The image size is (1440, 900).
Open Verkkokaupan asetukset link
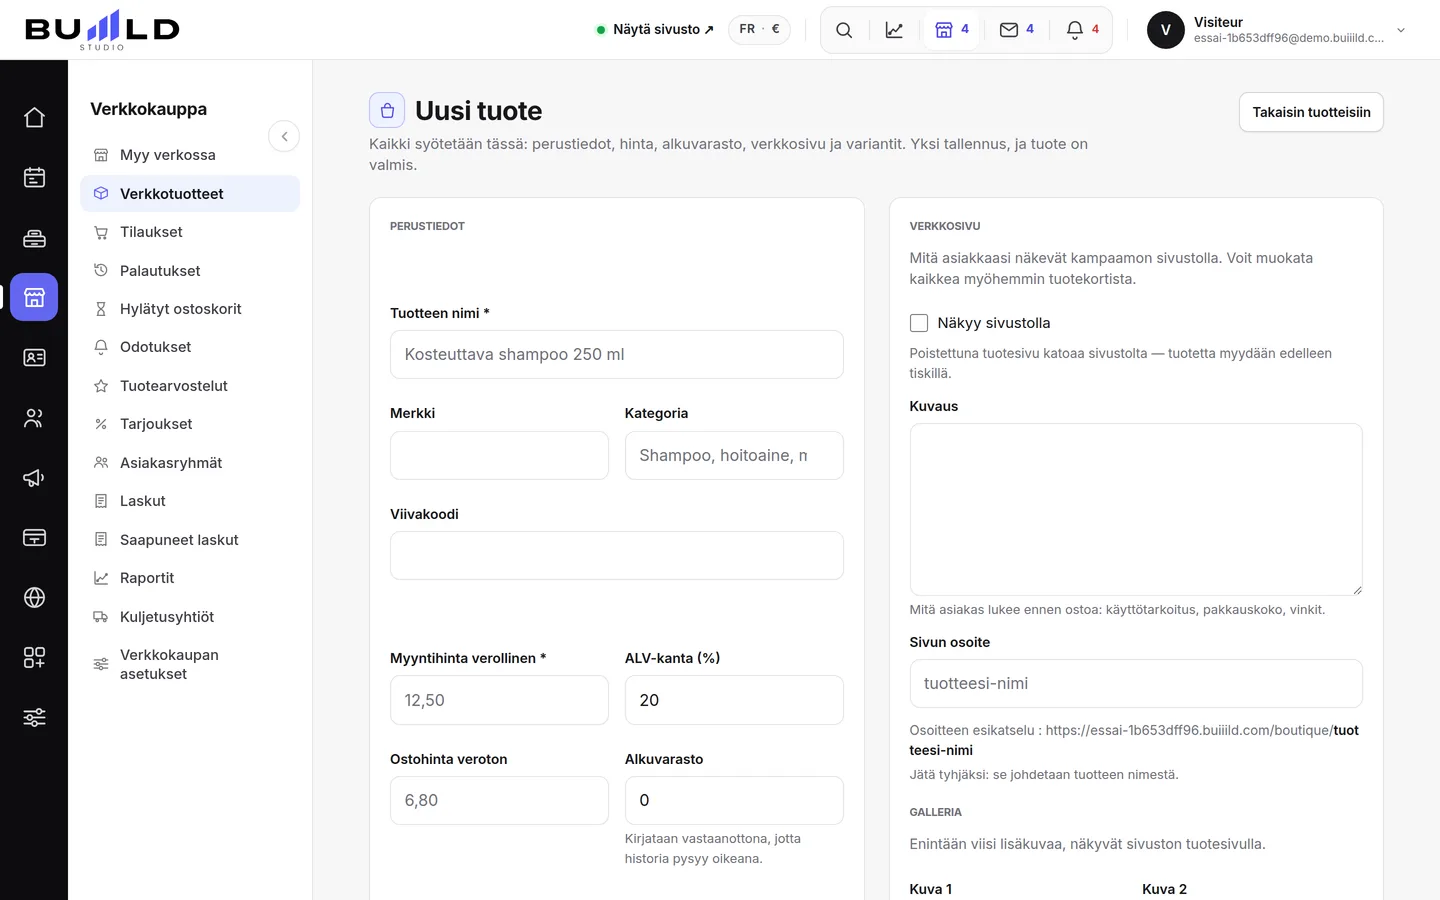(x=190, y=664)
